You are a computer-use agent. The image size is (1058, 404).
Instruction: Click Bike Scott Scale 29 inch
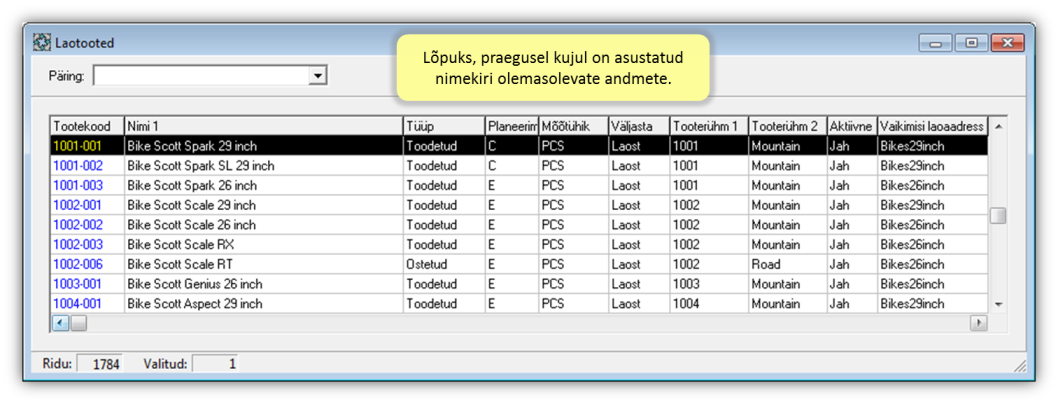click(x=191, y=205)
